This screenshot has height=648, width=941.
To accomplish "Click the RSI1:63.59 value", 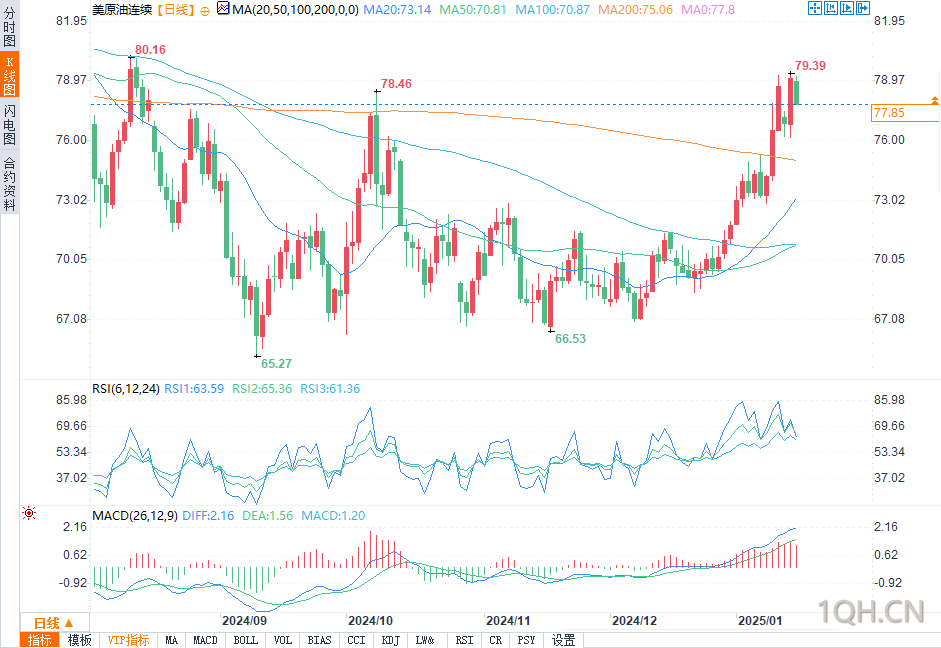I will point(194,389).
